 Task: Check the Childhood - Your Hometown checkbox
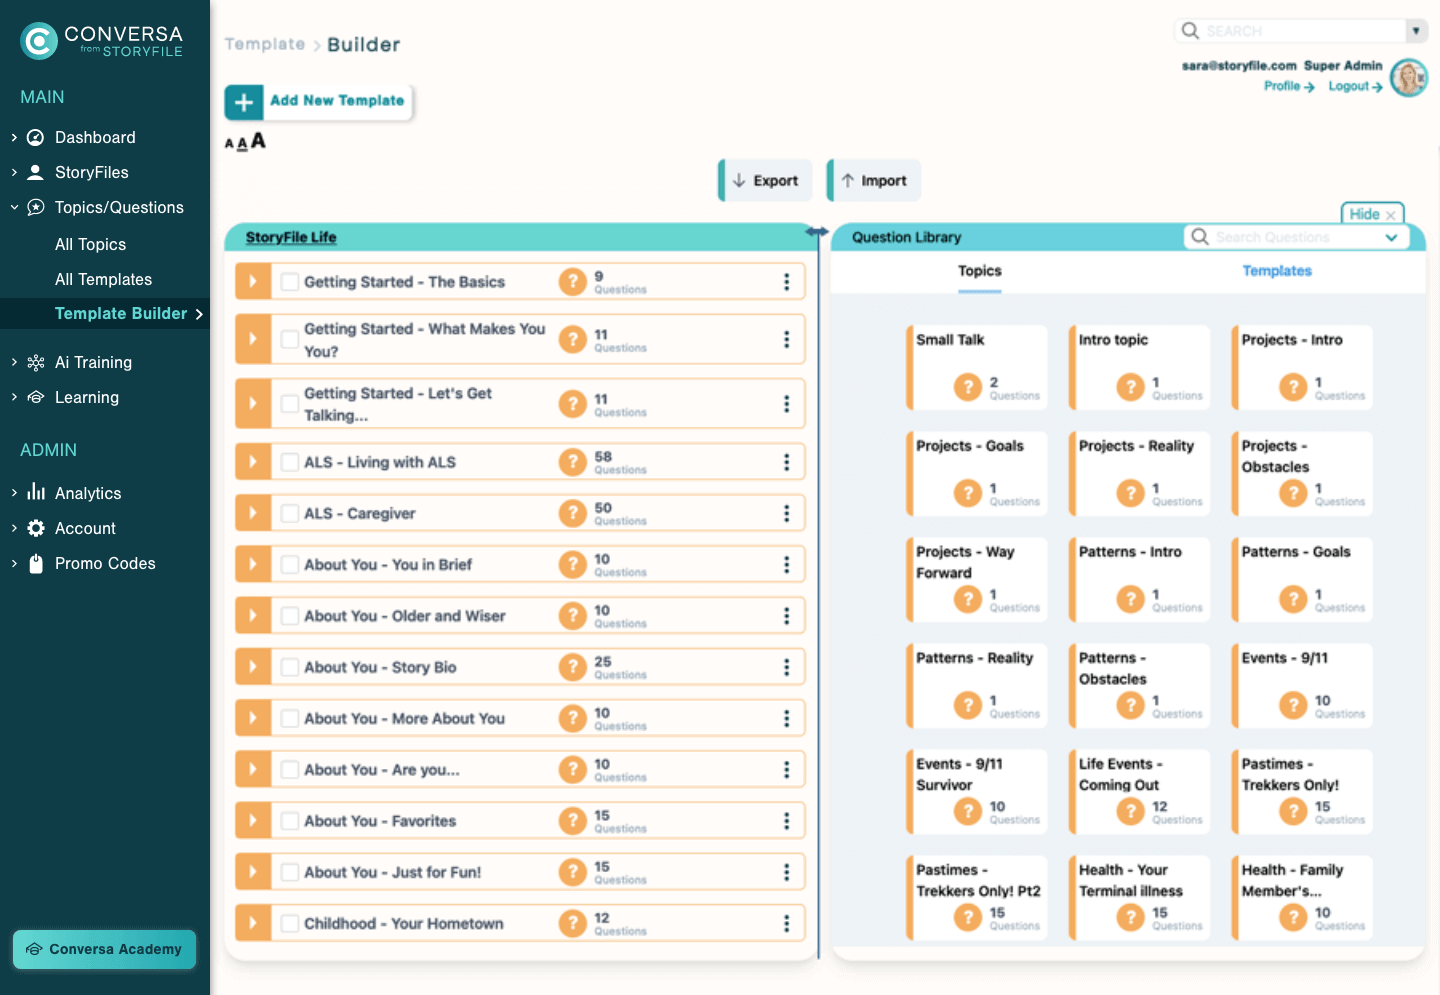290,923
